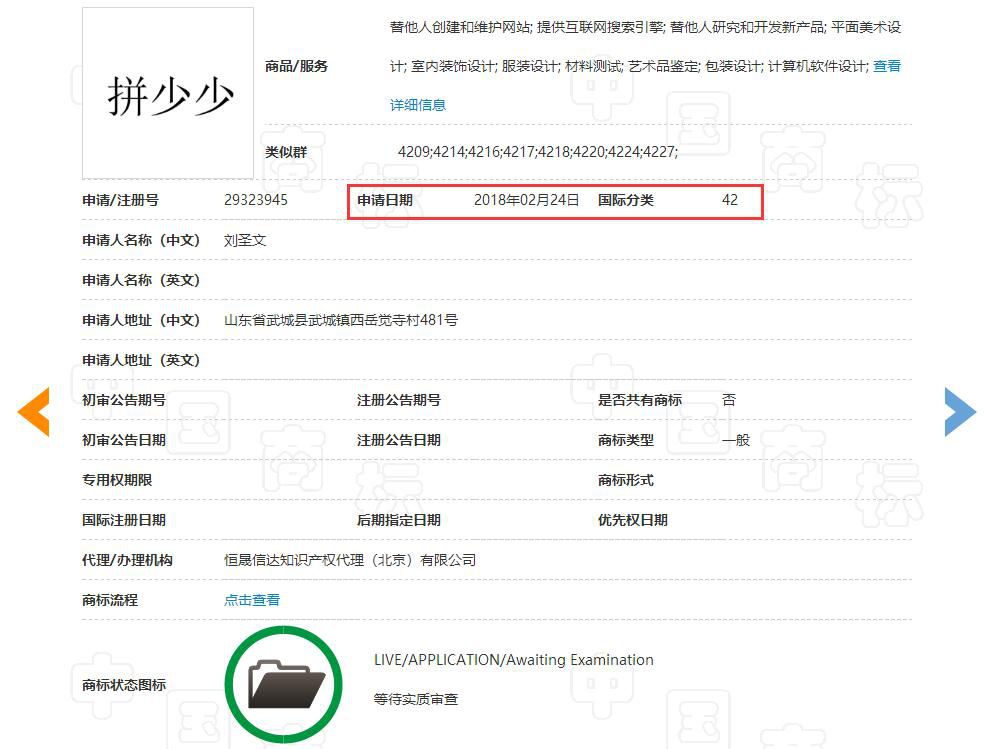The width and height of the screenshot is (997, 749).
Task: Click the 申请人名称（中文） label
Action: coord(141,240)
